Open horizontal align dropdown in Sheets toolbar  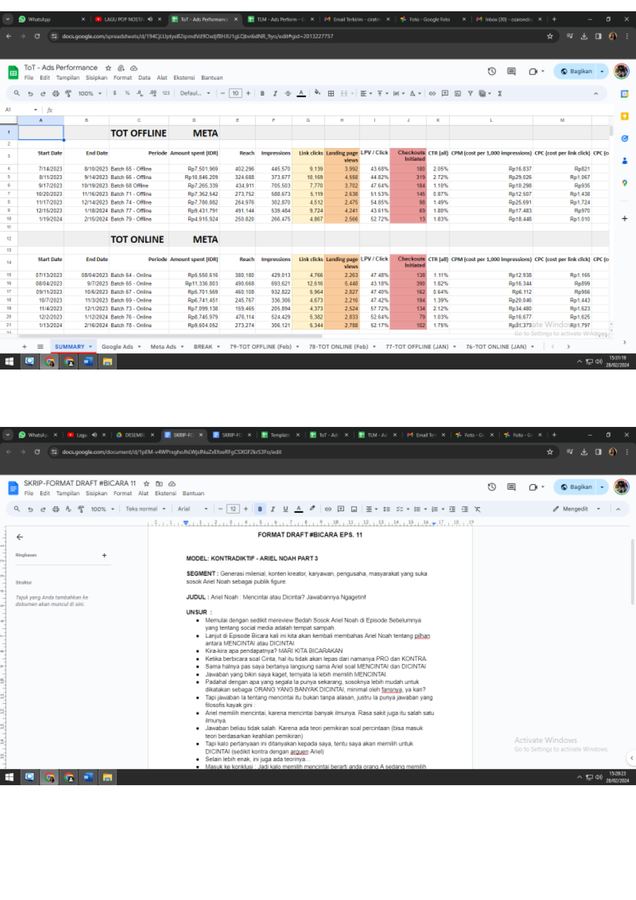366,93
